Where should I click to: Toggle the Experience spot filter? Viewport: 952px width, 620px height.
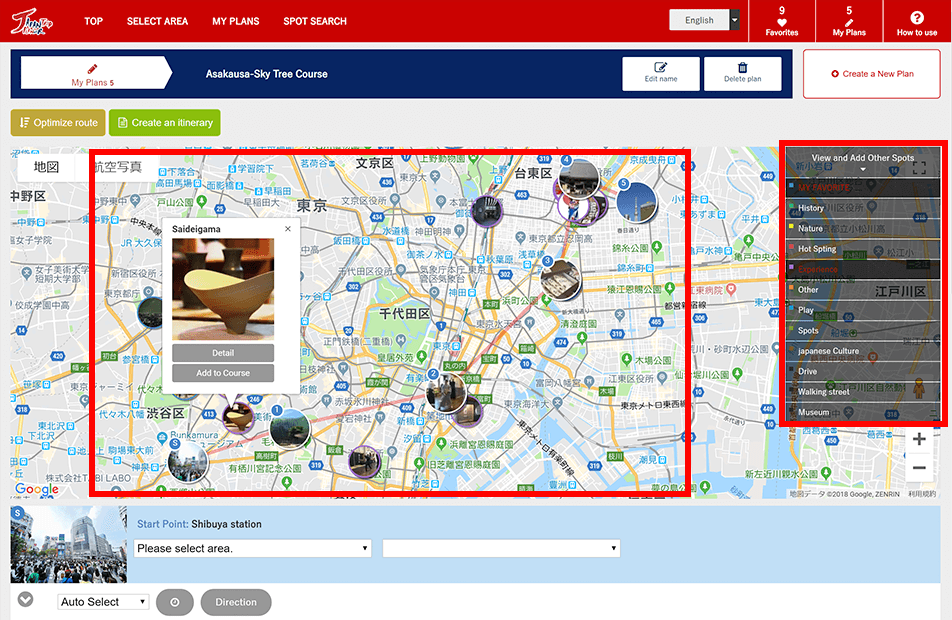[x=863, y=269]
